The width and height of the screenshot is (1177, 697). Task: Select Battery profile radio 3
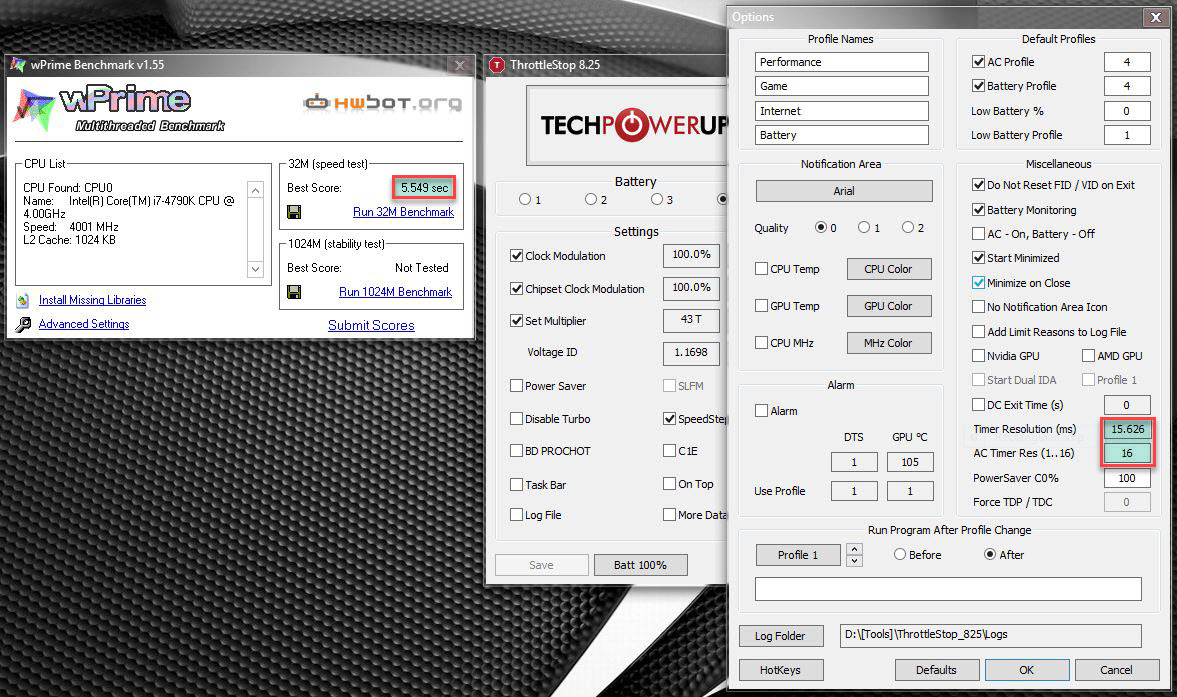click(657, 200)
